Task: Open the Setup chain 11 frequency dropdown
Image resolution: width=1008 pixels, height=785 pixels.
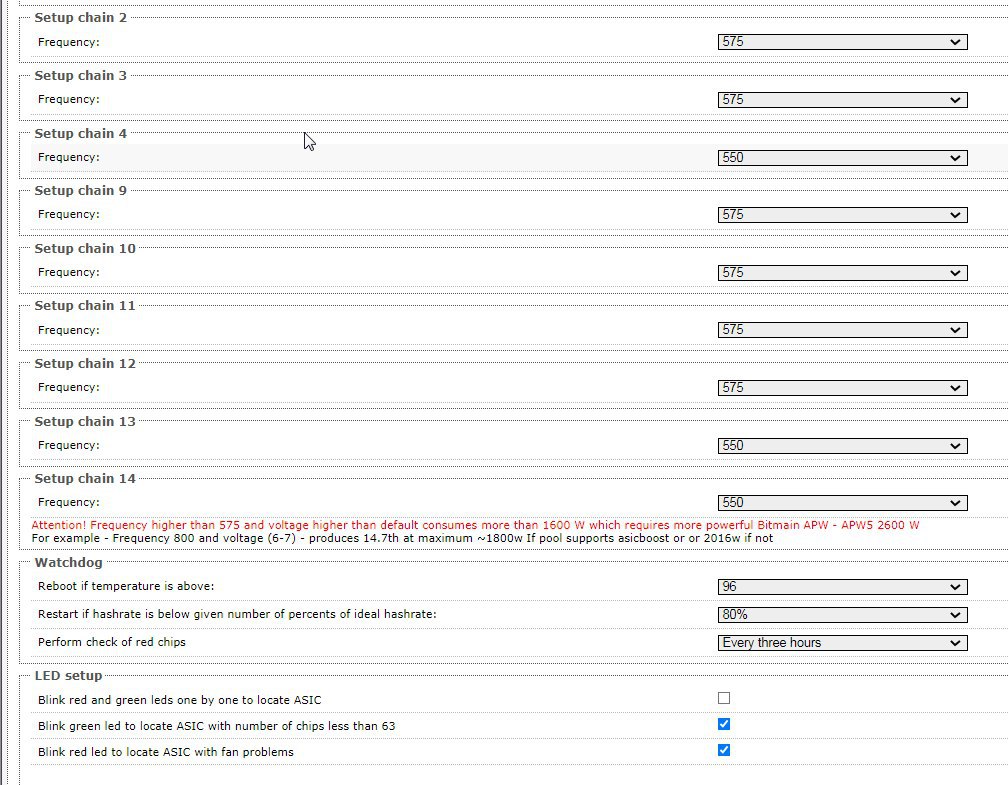Action: [x=842, y=330]
